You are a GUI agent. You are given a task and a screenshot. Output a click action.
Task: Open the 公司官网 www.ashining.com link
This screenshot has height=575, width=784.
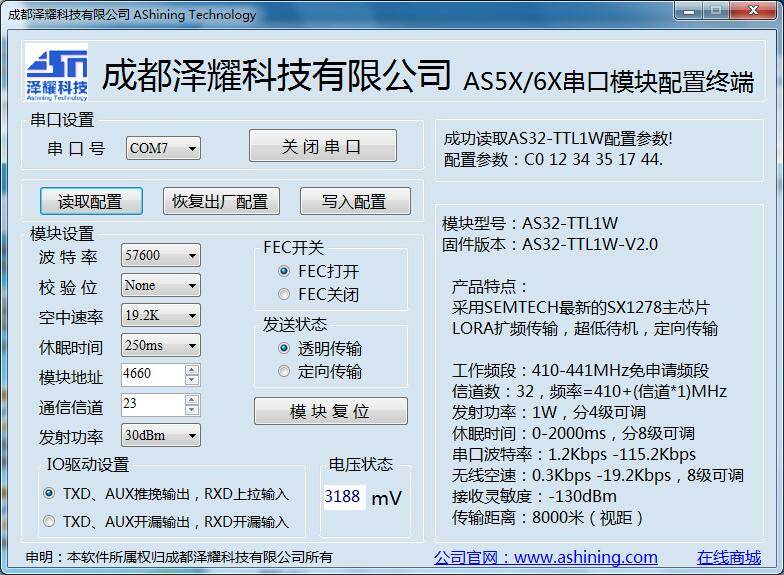pos(546,557)
